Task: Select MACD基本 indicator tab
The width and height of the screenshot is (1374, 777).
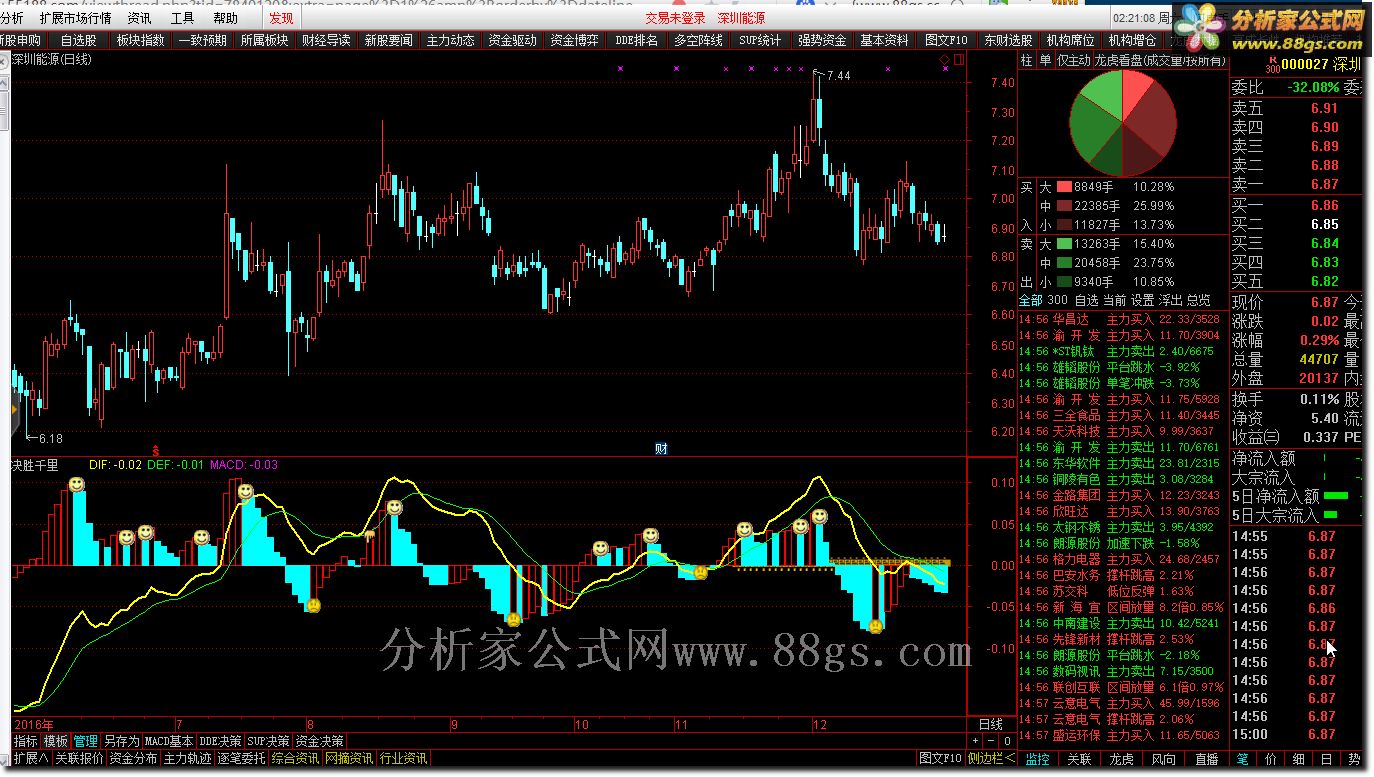Action: point(169,741)
